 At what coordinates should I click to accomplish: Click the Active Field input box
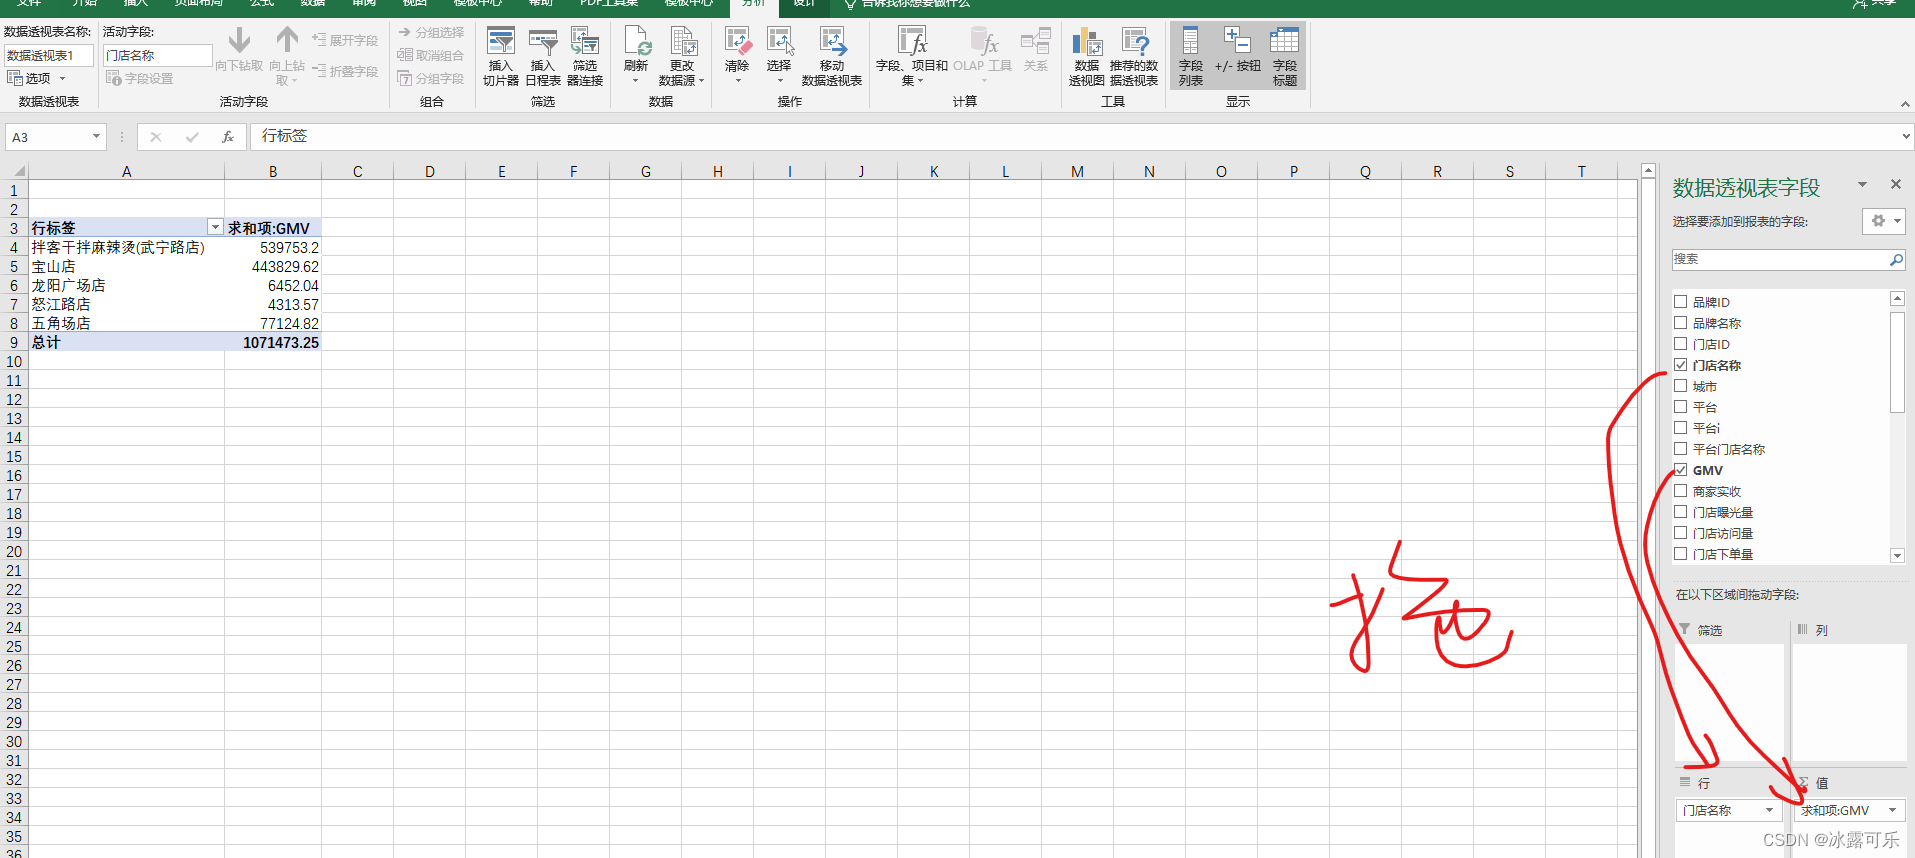coord(158,55)
